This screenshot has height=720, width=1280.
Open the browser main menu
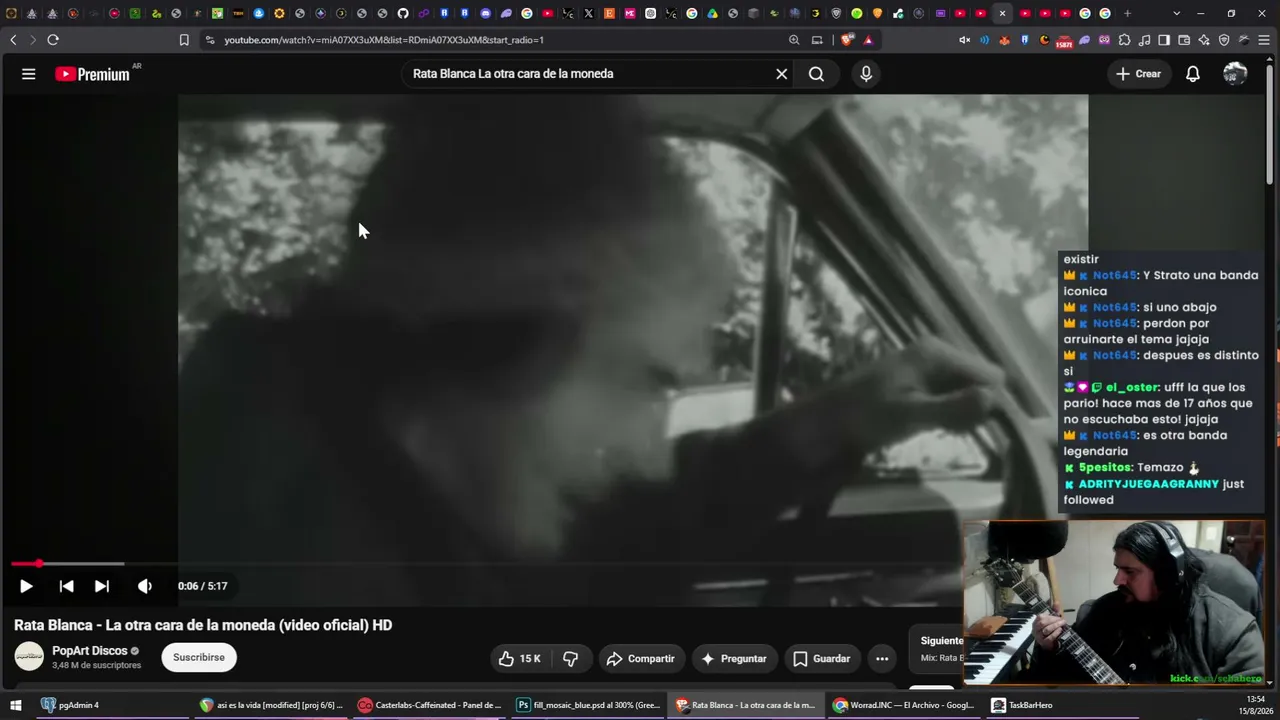[1264, 40]
